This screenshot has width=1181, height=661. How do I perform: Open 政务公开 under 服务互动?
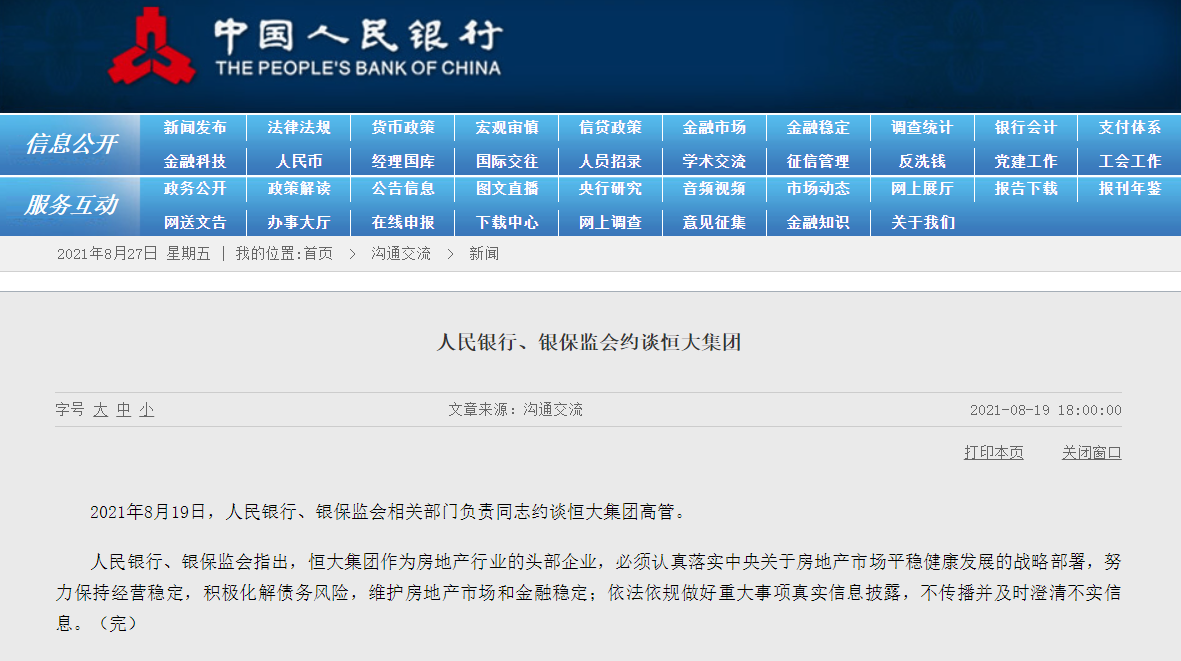[x=195, y=188]
